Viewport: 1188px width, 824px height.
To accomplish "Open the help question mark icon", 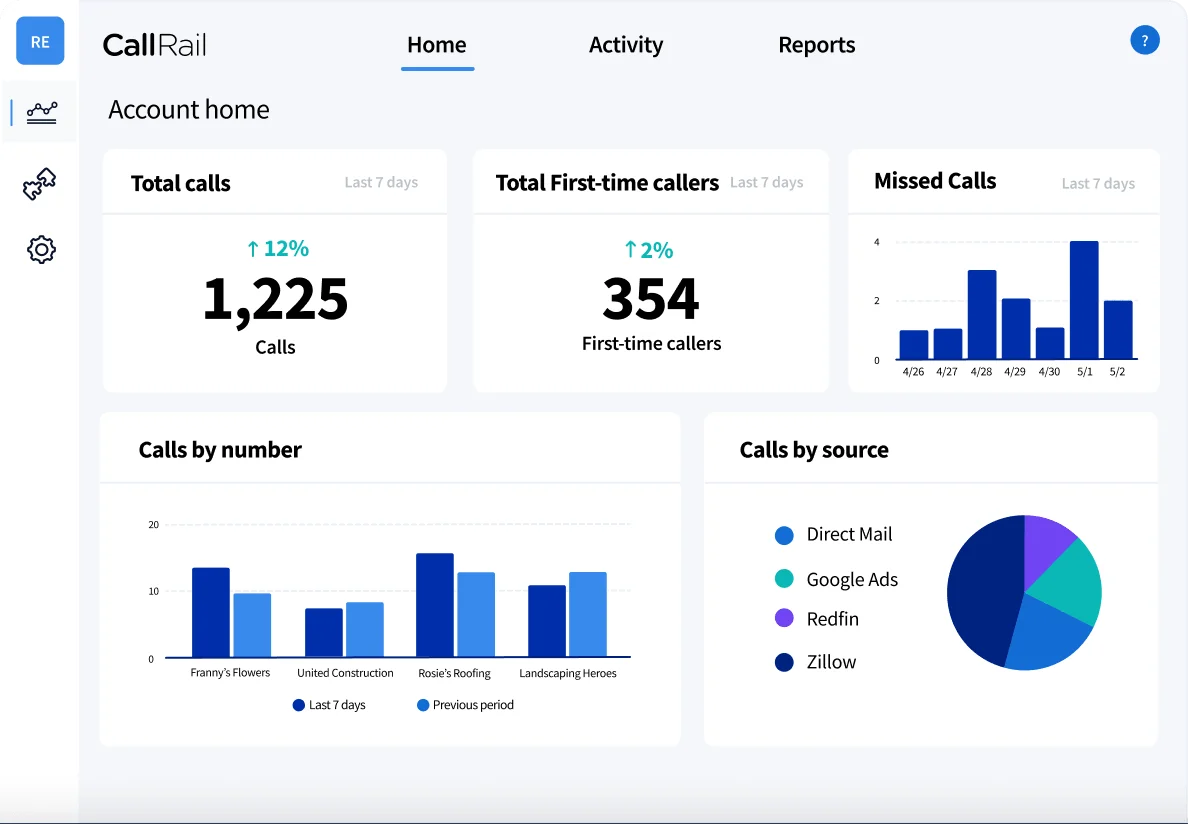I will pos(1145,40).
